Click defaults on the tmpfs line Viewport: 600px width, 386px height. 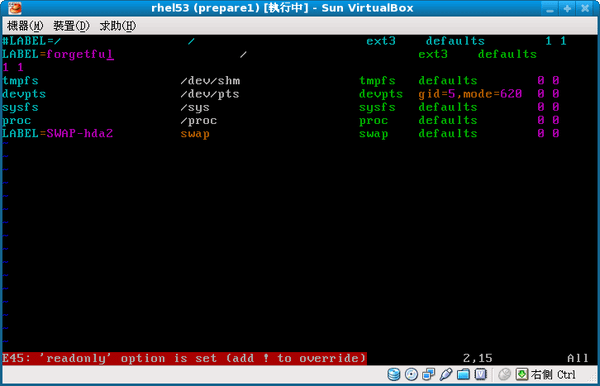click(x=448, y=81)
